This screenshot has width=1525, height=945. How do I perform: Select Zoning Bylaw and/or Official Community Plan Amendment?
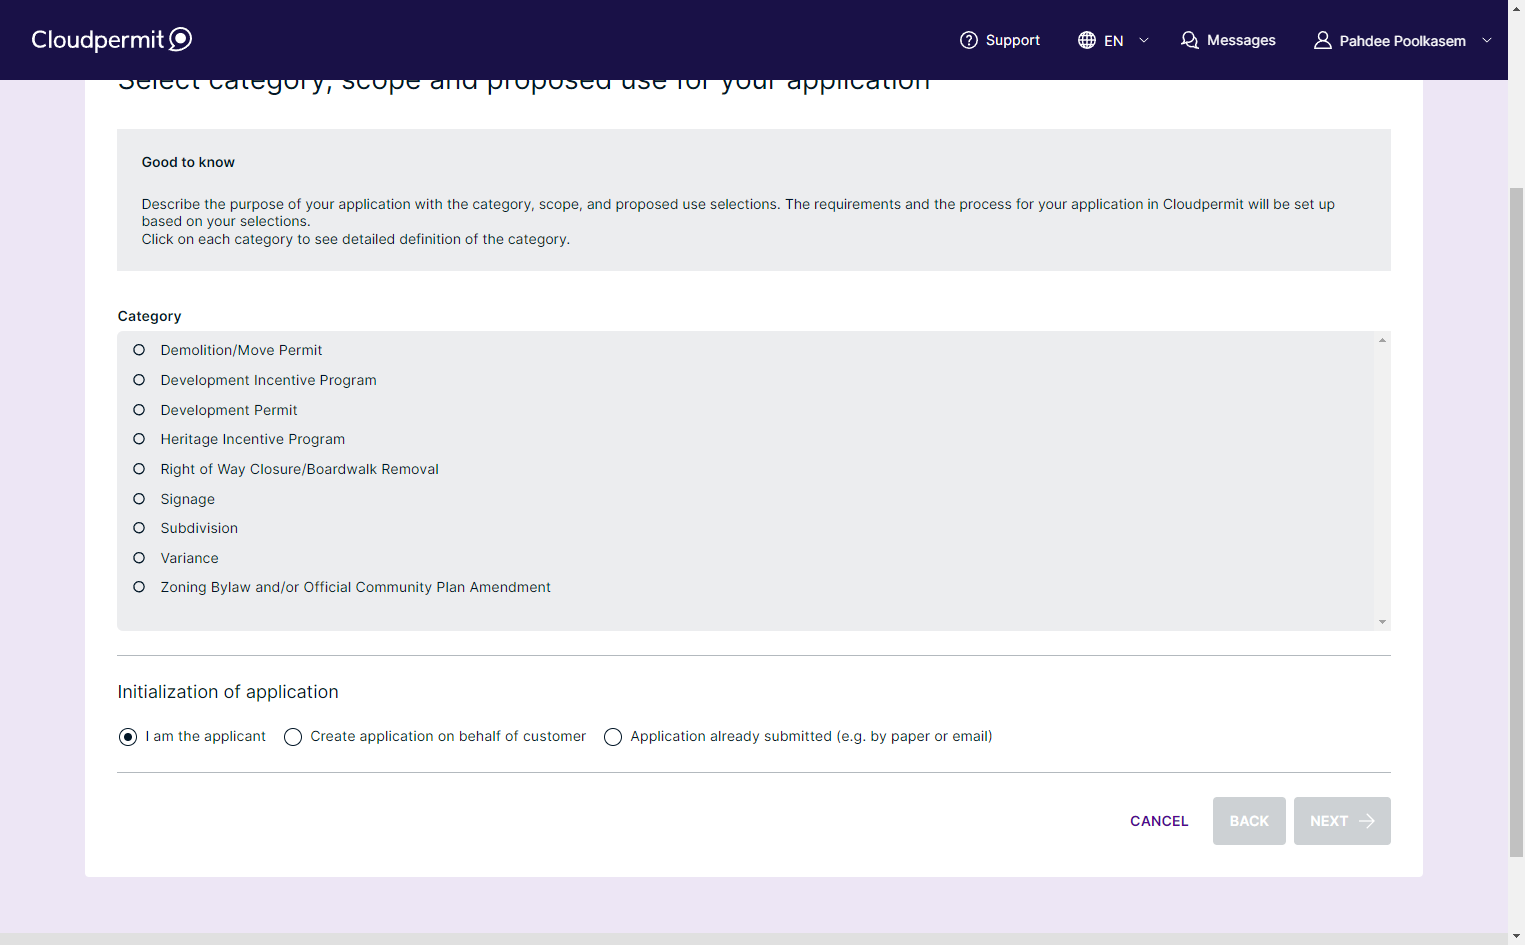139,587
